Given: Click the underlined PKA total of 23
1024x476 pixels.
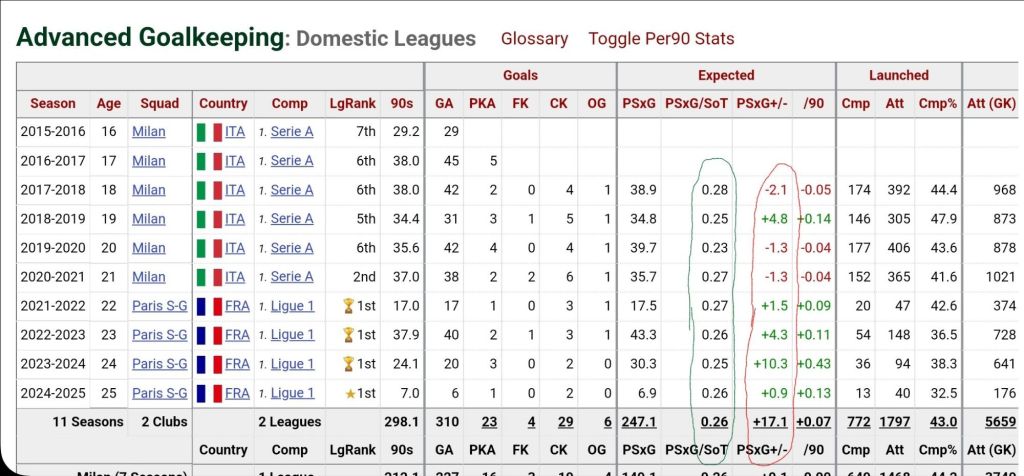Looking at the screenshot, I should [489, 422].
